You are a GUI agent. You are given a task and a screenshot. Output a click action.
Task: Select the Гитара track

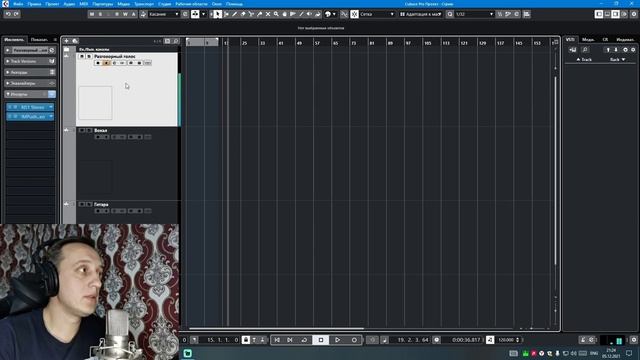101,204
